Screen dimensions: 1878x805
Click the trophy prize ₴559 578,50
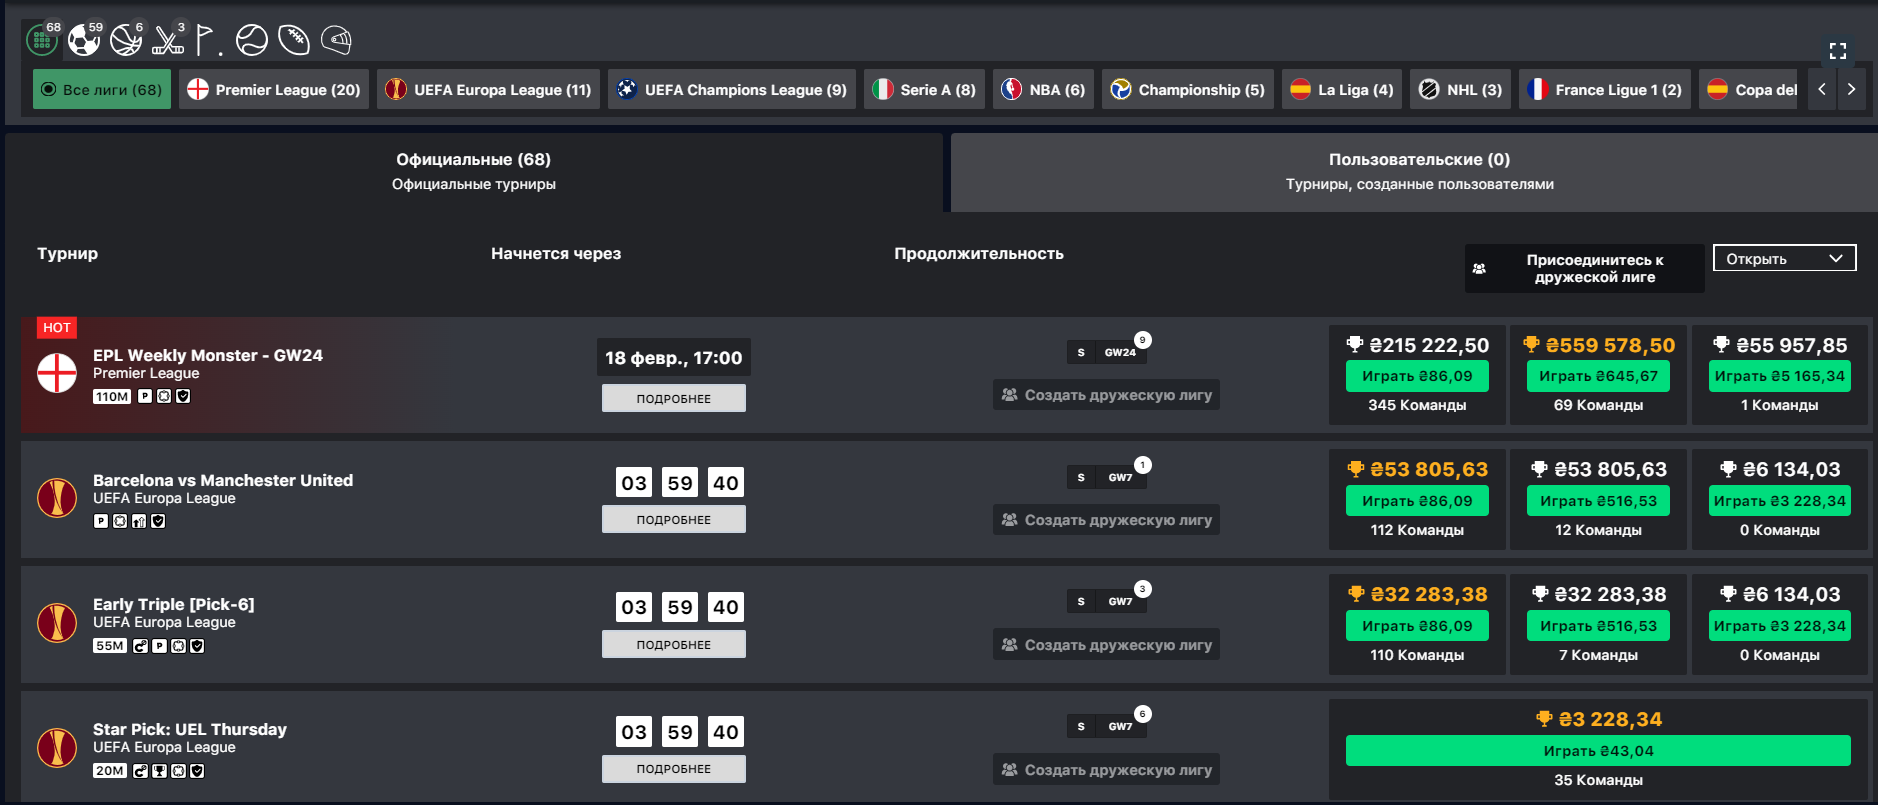pos(1598,345)
